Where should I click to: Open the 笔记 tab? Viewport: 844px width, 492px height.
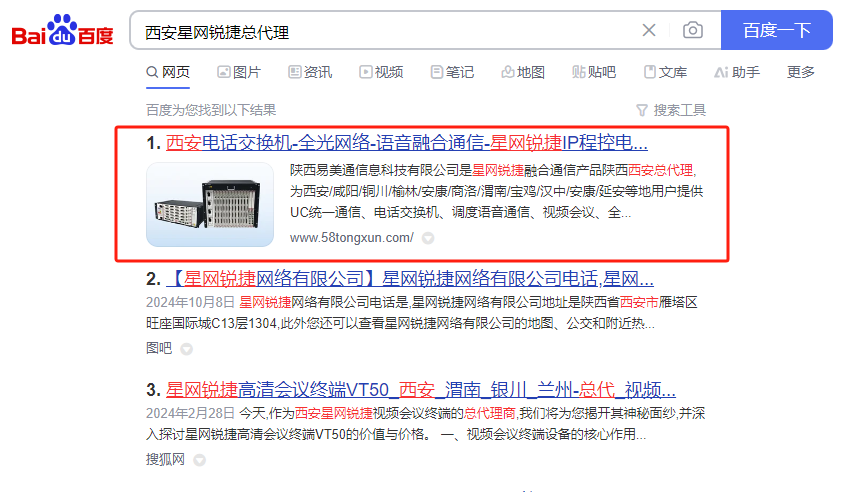(x=452, y=72)
